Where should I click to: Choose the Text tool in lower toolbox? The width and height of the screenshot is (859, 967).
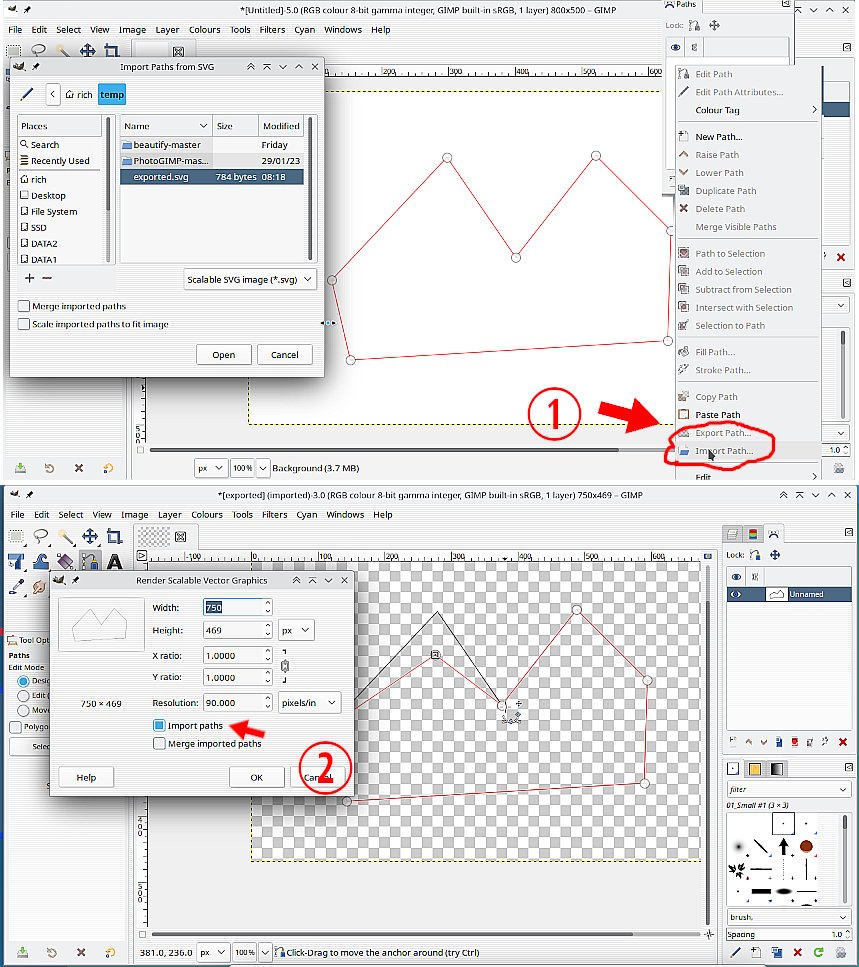[x=114, y=562]
